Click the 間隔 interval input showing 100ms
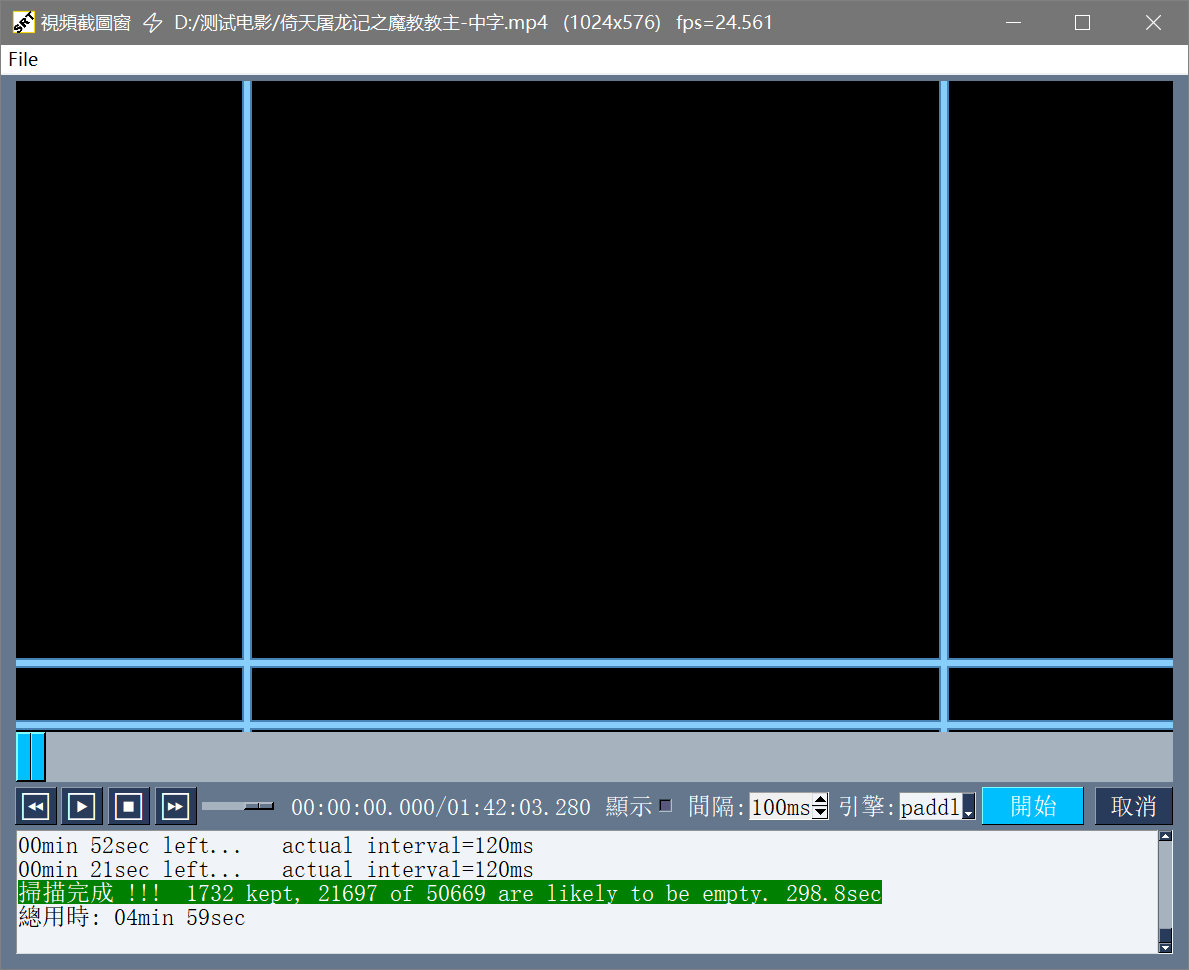Image resolution: width=1189 pixels, height=970 pixels. (780, 806)
